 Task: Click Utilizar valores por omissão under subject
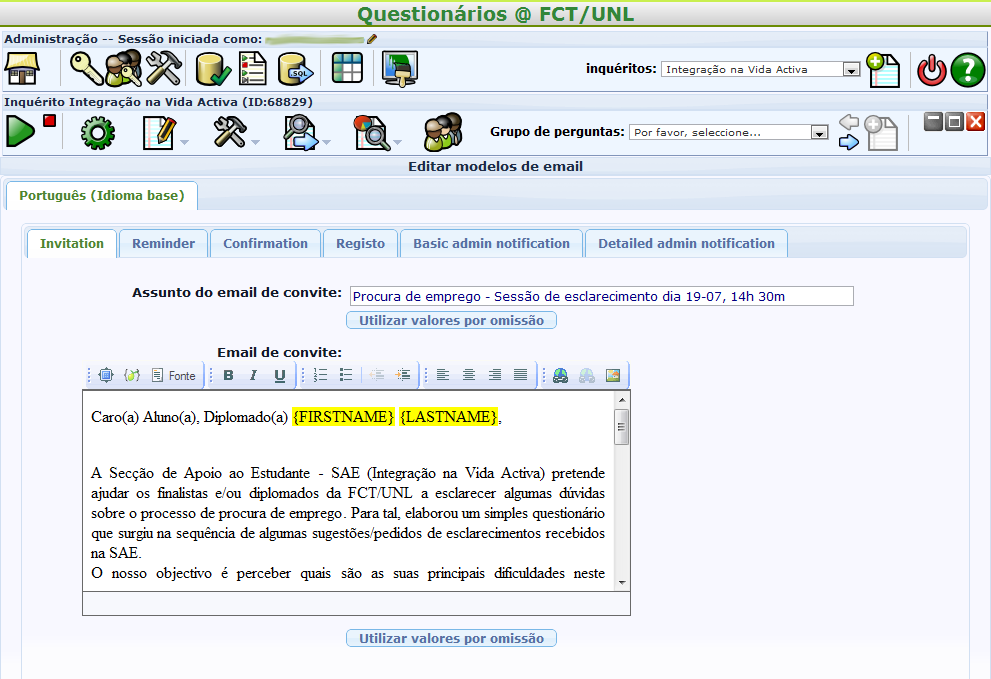point(451,321)
